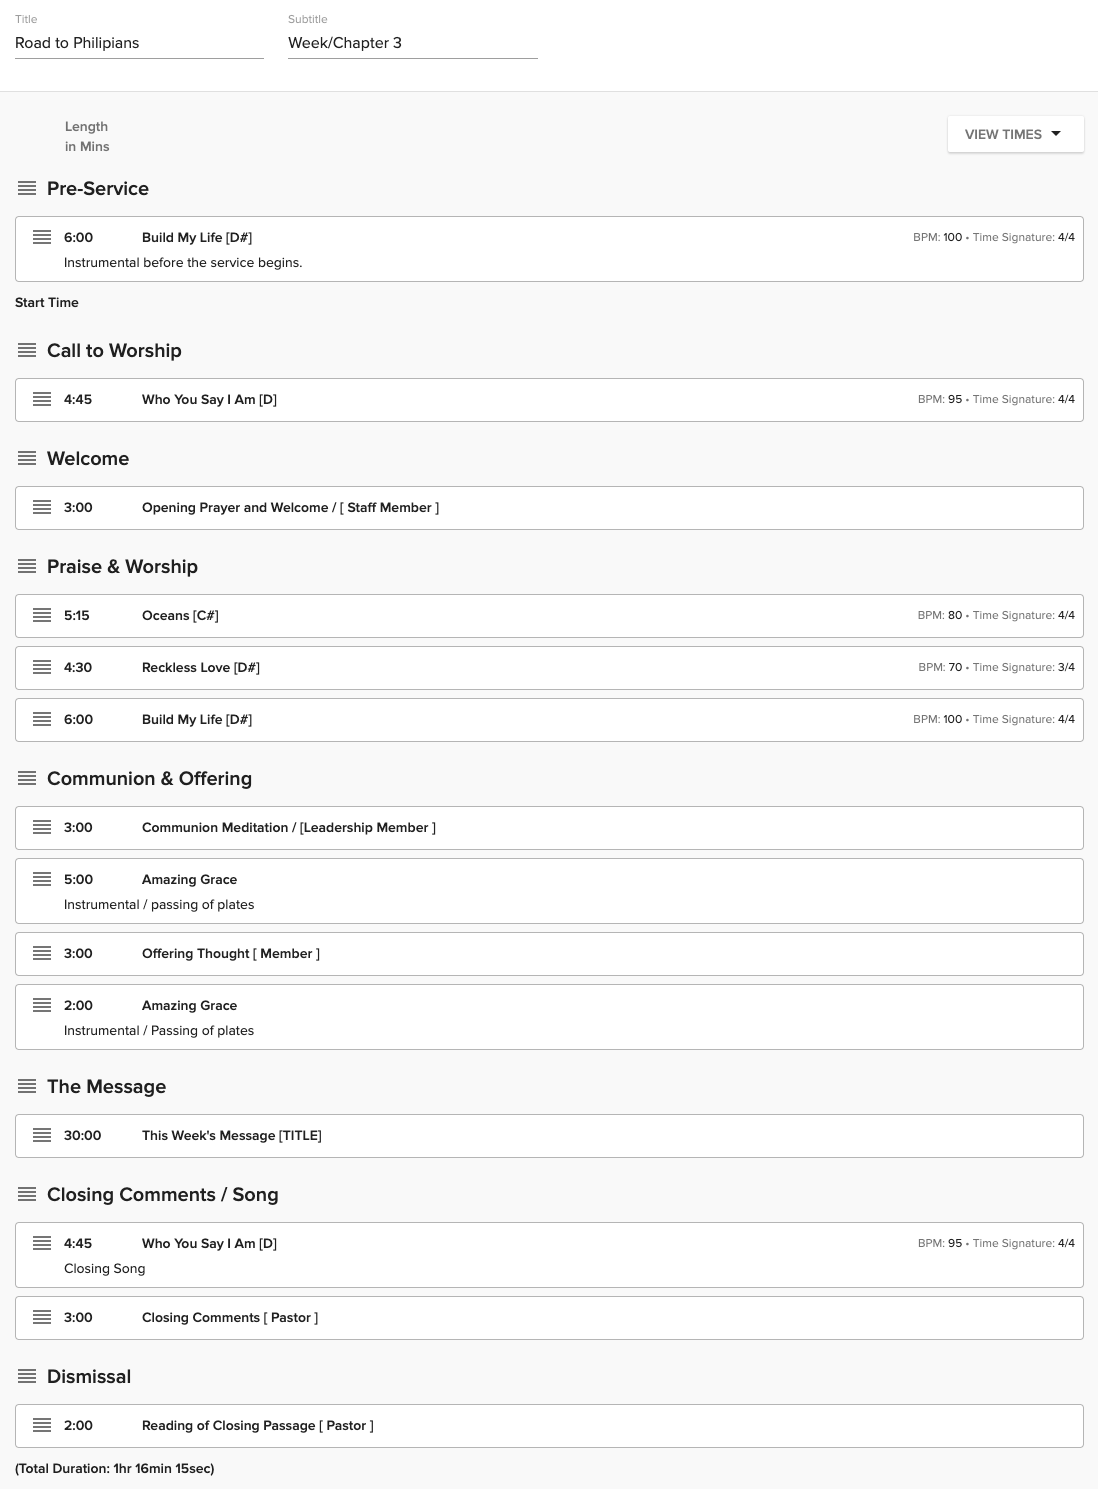This screenshot has width=1098, height=1489.
Task: Open Who You Say I Am under Call to Worship
Action: point(209,399)
